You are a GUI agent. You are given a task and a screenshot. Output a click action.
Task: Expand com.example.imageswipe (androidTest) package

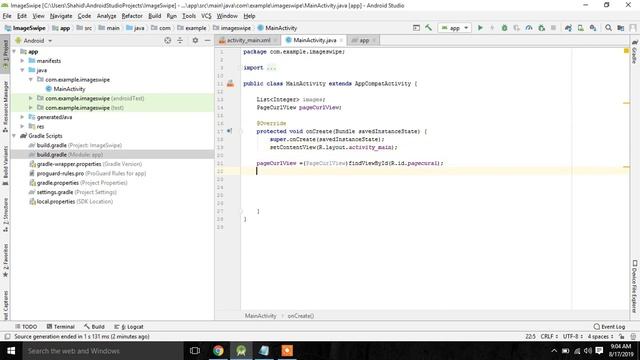coord(31,98)
